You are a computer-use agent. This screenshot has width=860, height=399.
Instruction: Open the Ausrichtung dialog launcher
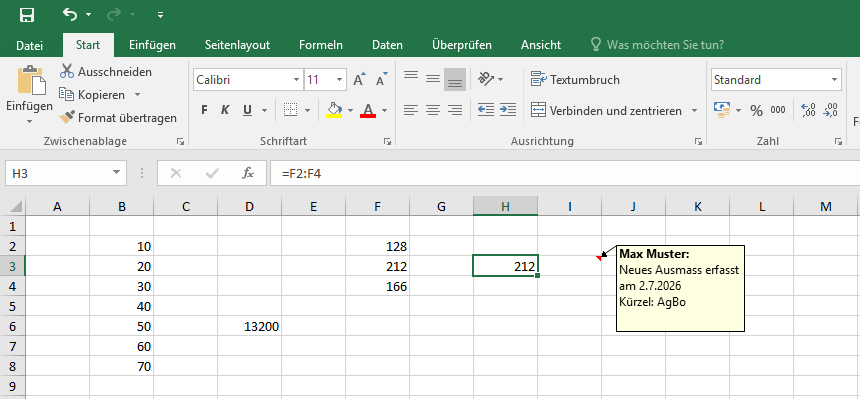point(698,142)
